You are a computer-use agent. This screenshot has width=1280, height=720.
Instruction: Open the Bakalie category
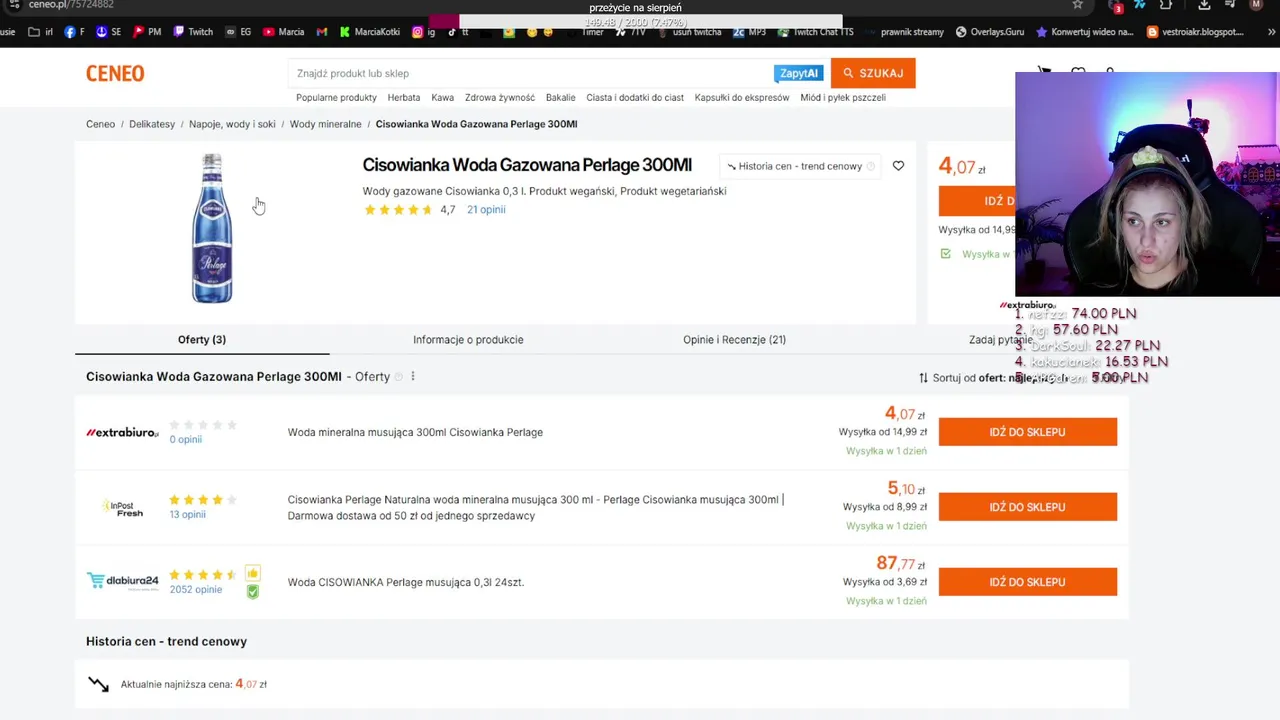coord(561,98)
